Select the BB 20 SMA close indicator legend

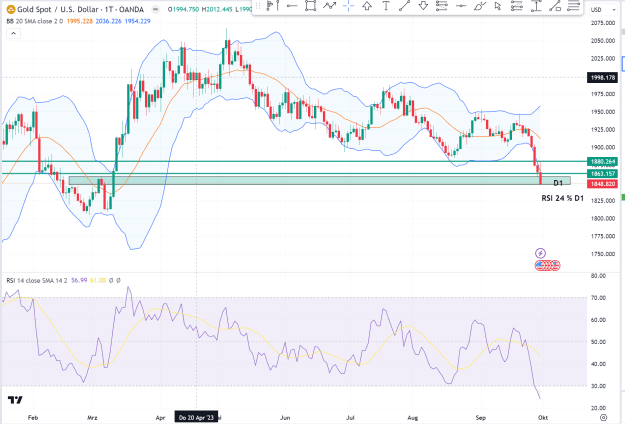pyautogui.click(x=35, y=21)
